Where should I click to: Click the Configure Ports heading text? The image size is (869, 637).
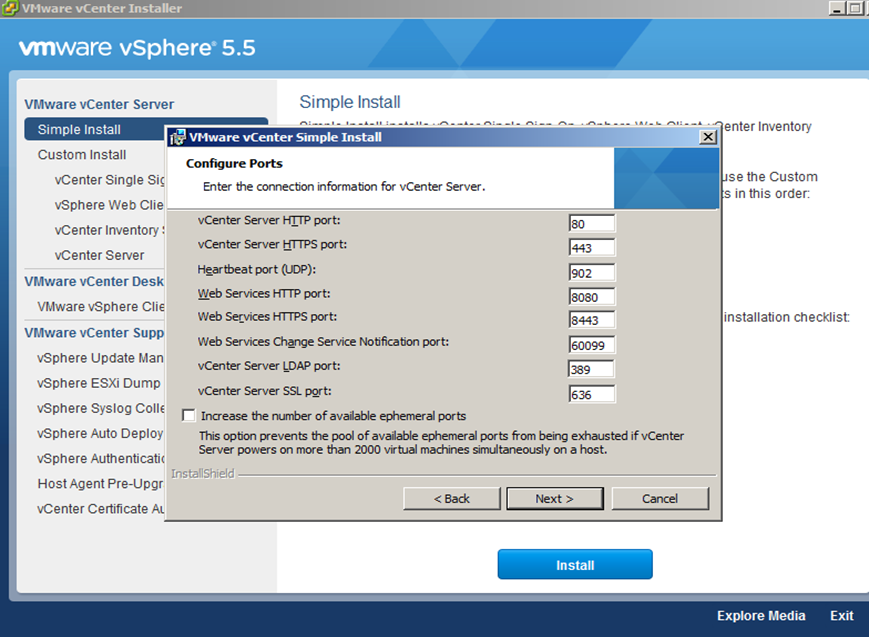234,164
